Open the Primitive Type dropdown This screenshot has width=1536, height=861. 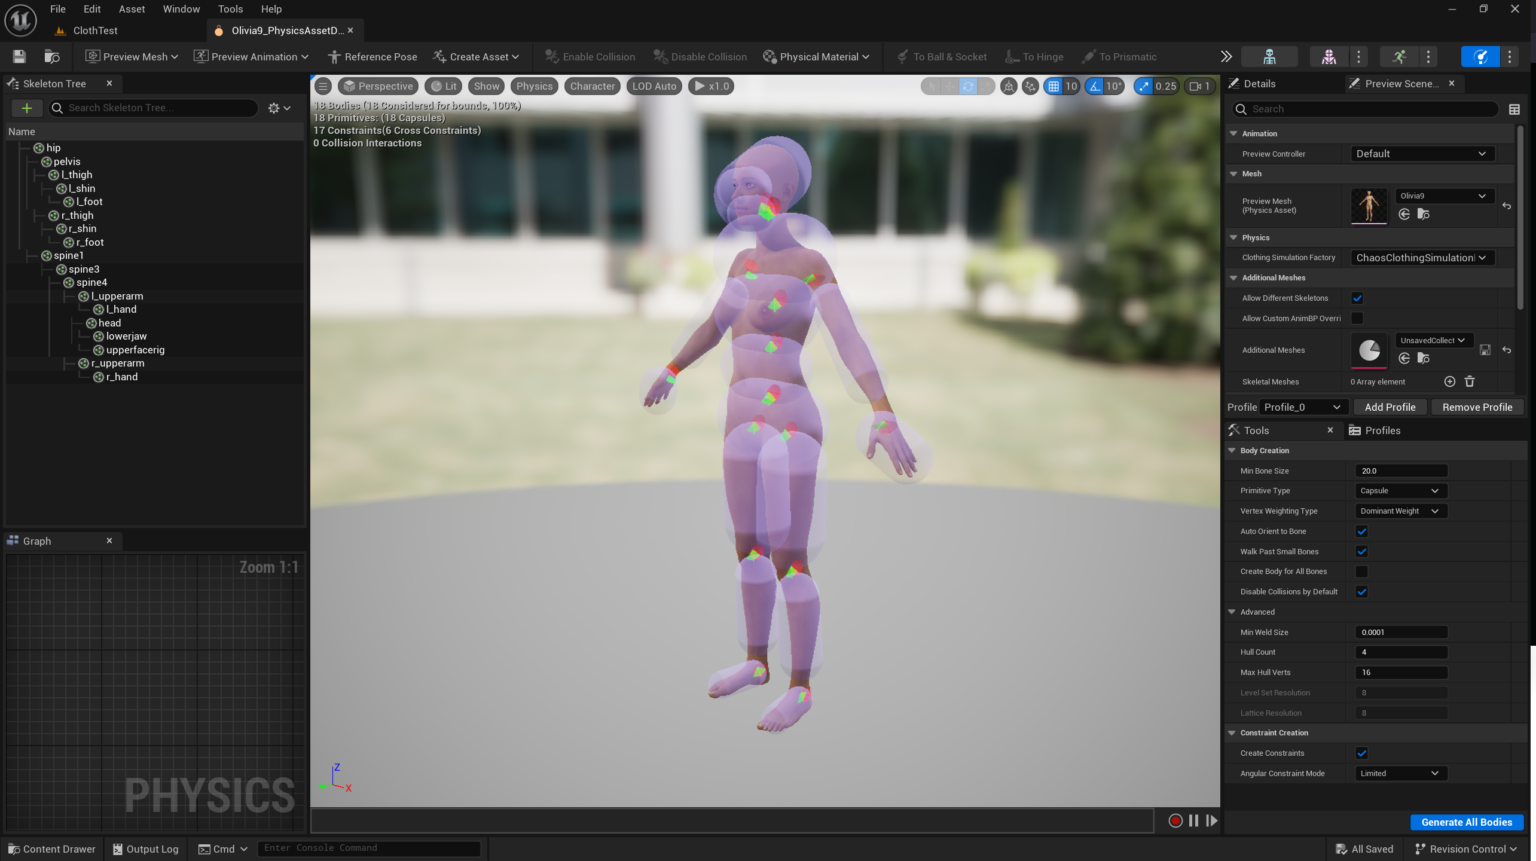(x=1400, y=490)
